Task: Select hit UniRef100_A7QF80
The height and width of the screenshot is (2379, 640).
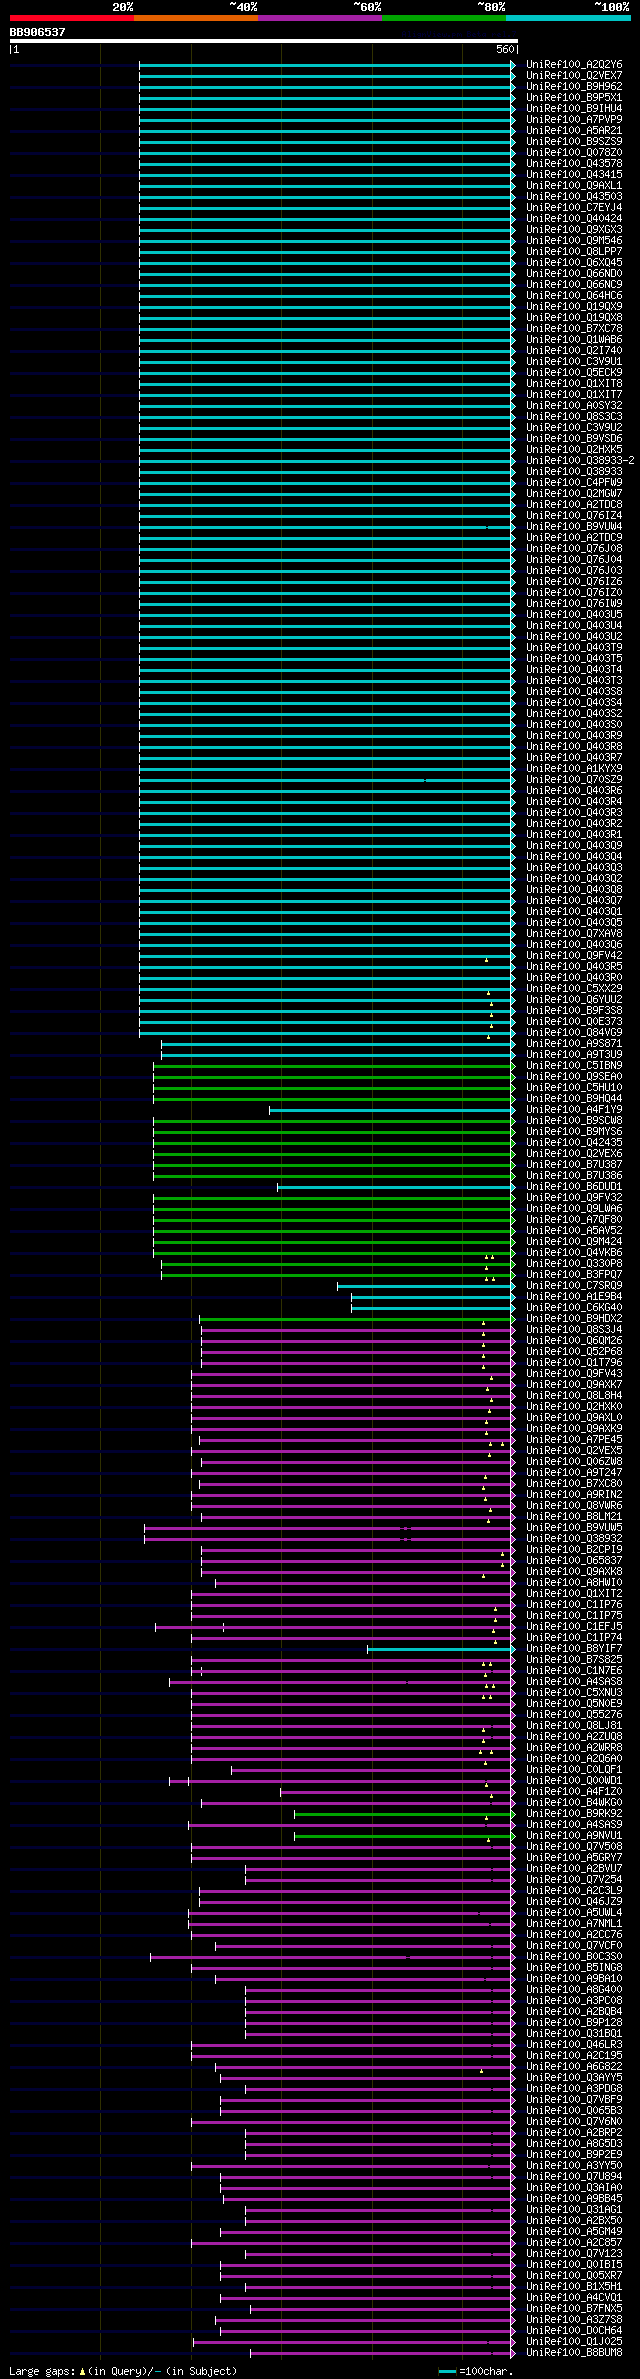Action: coord(574,1219)
